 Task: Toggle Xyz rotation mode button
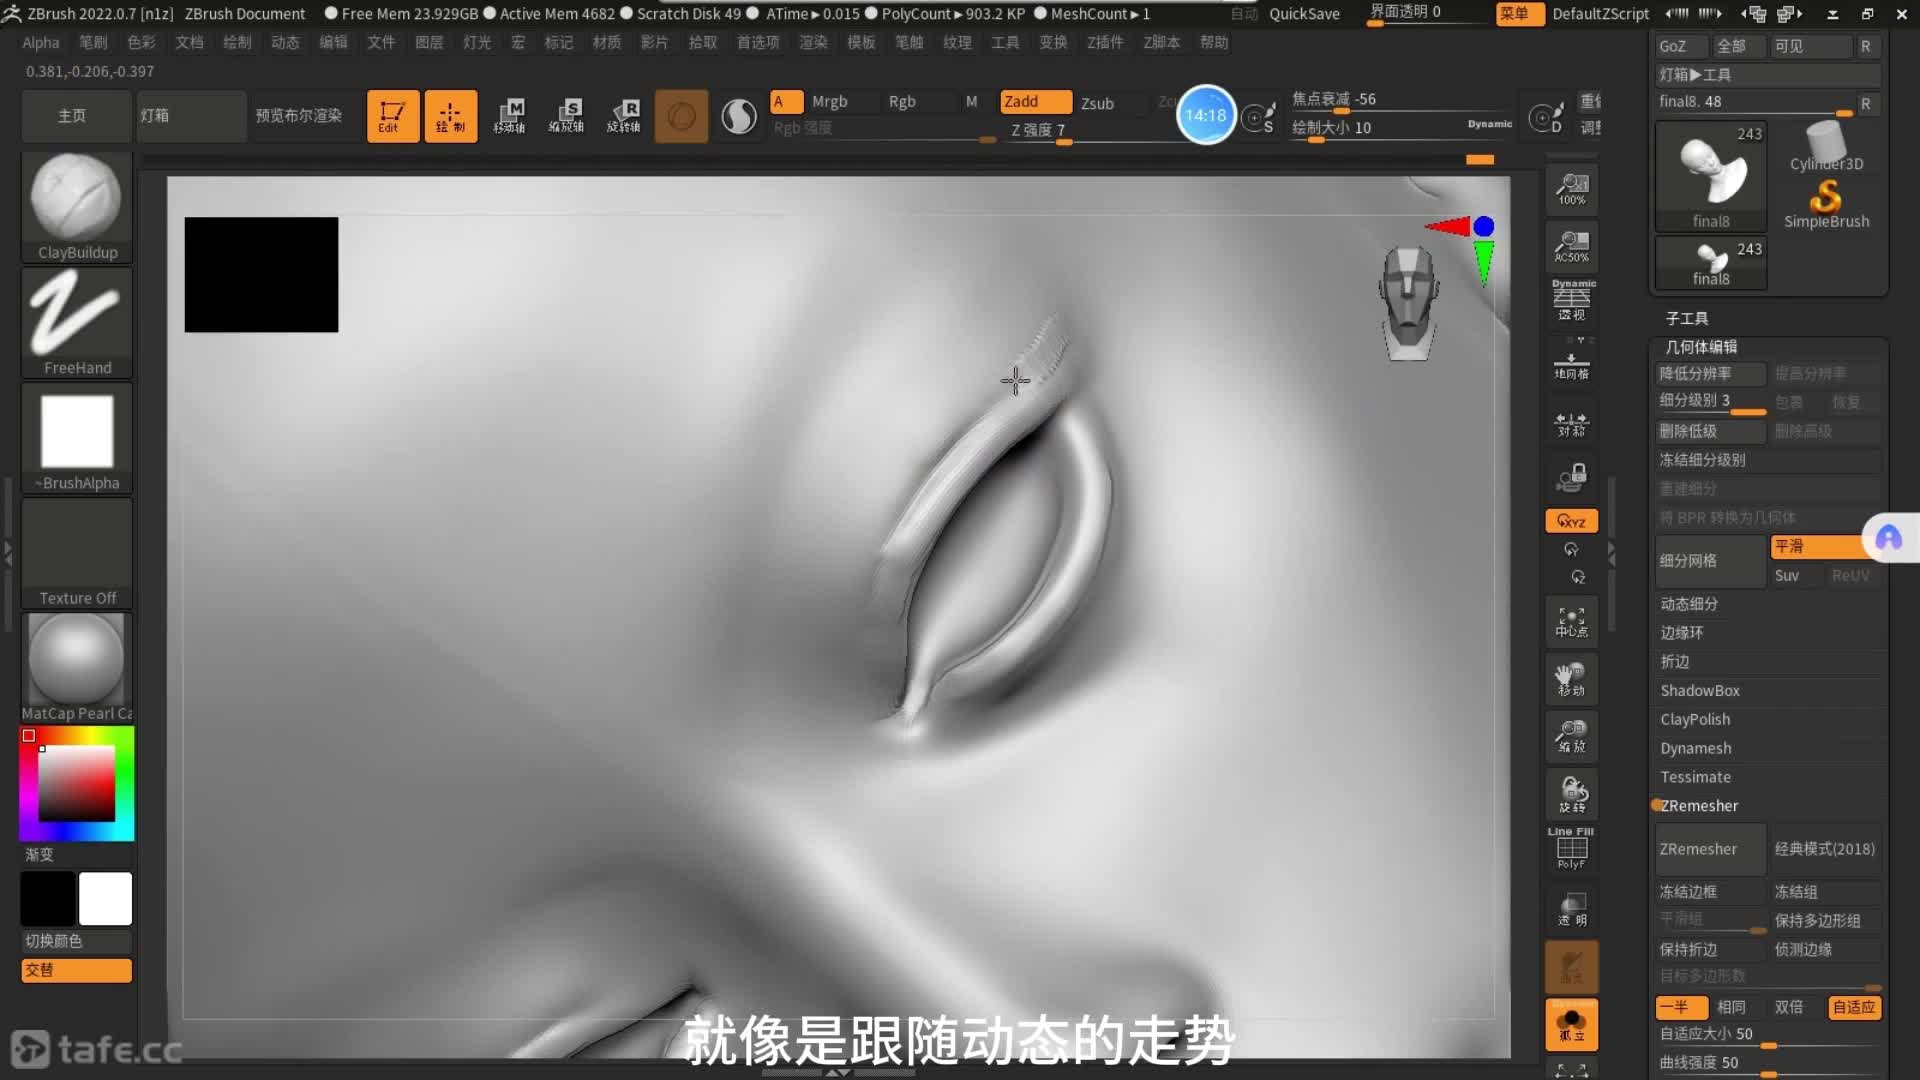(x=1571, y=521)
